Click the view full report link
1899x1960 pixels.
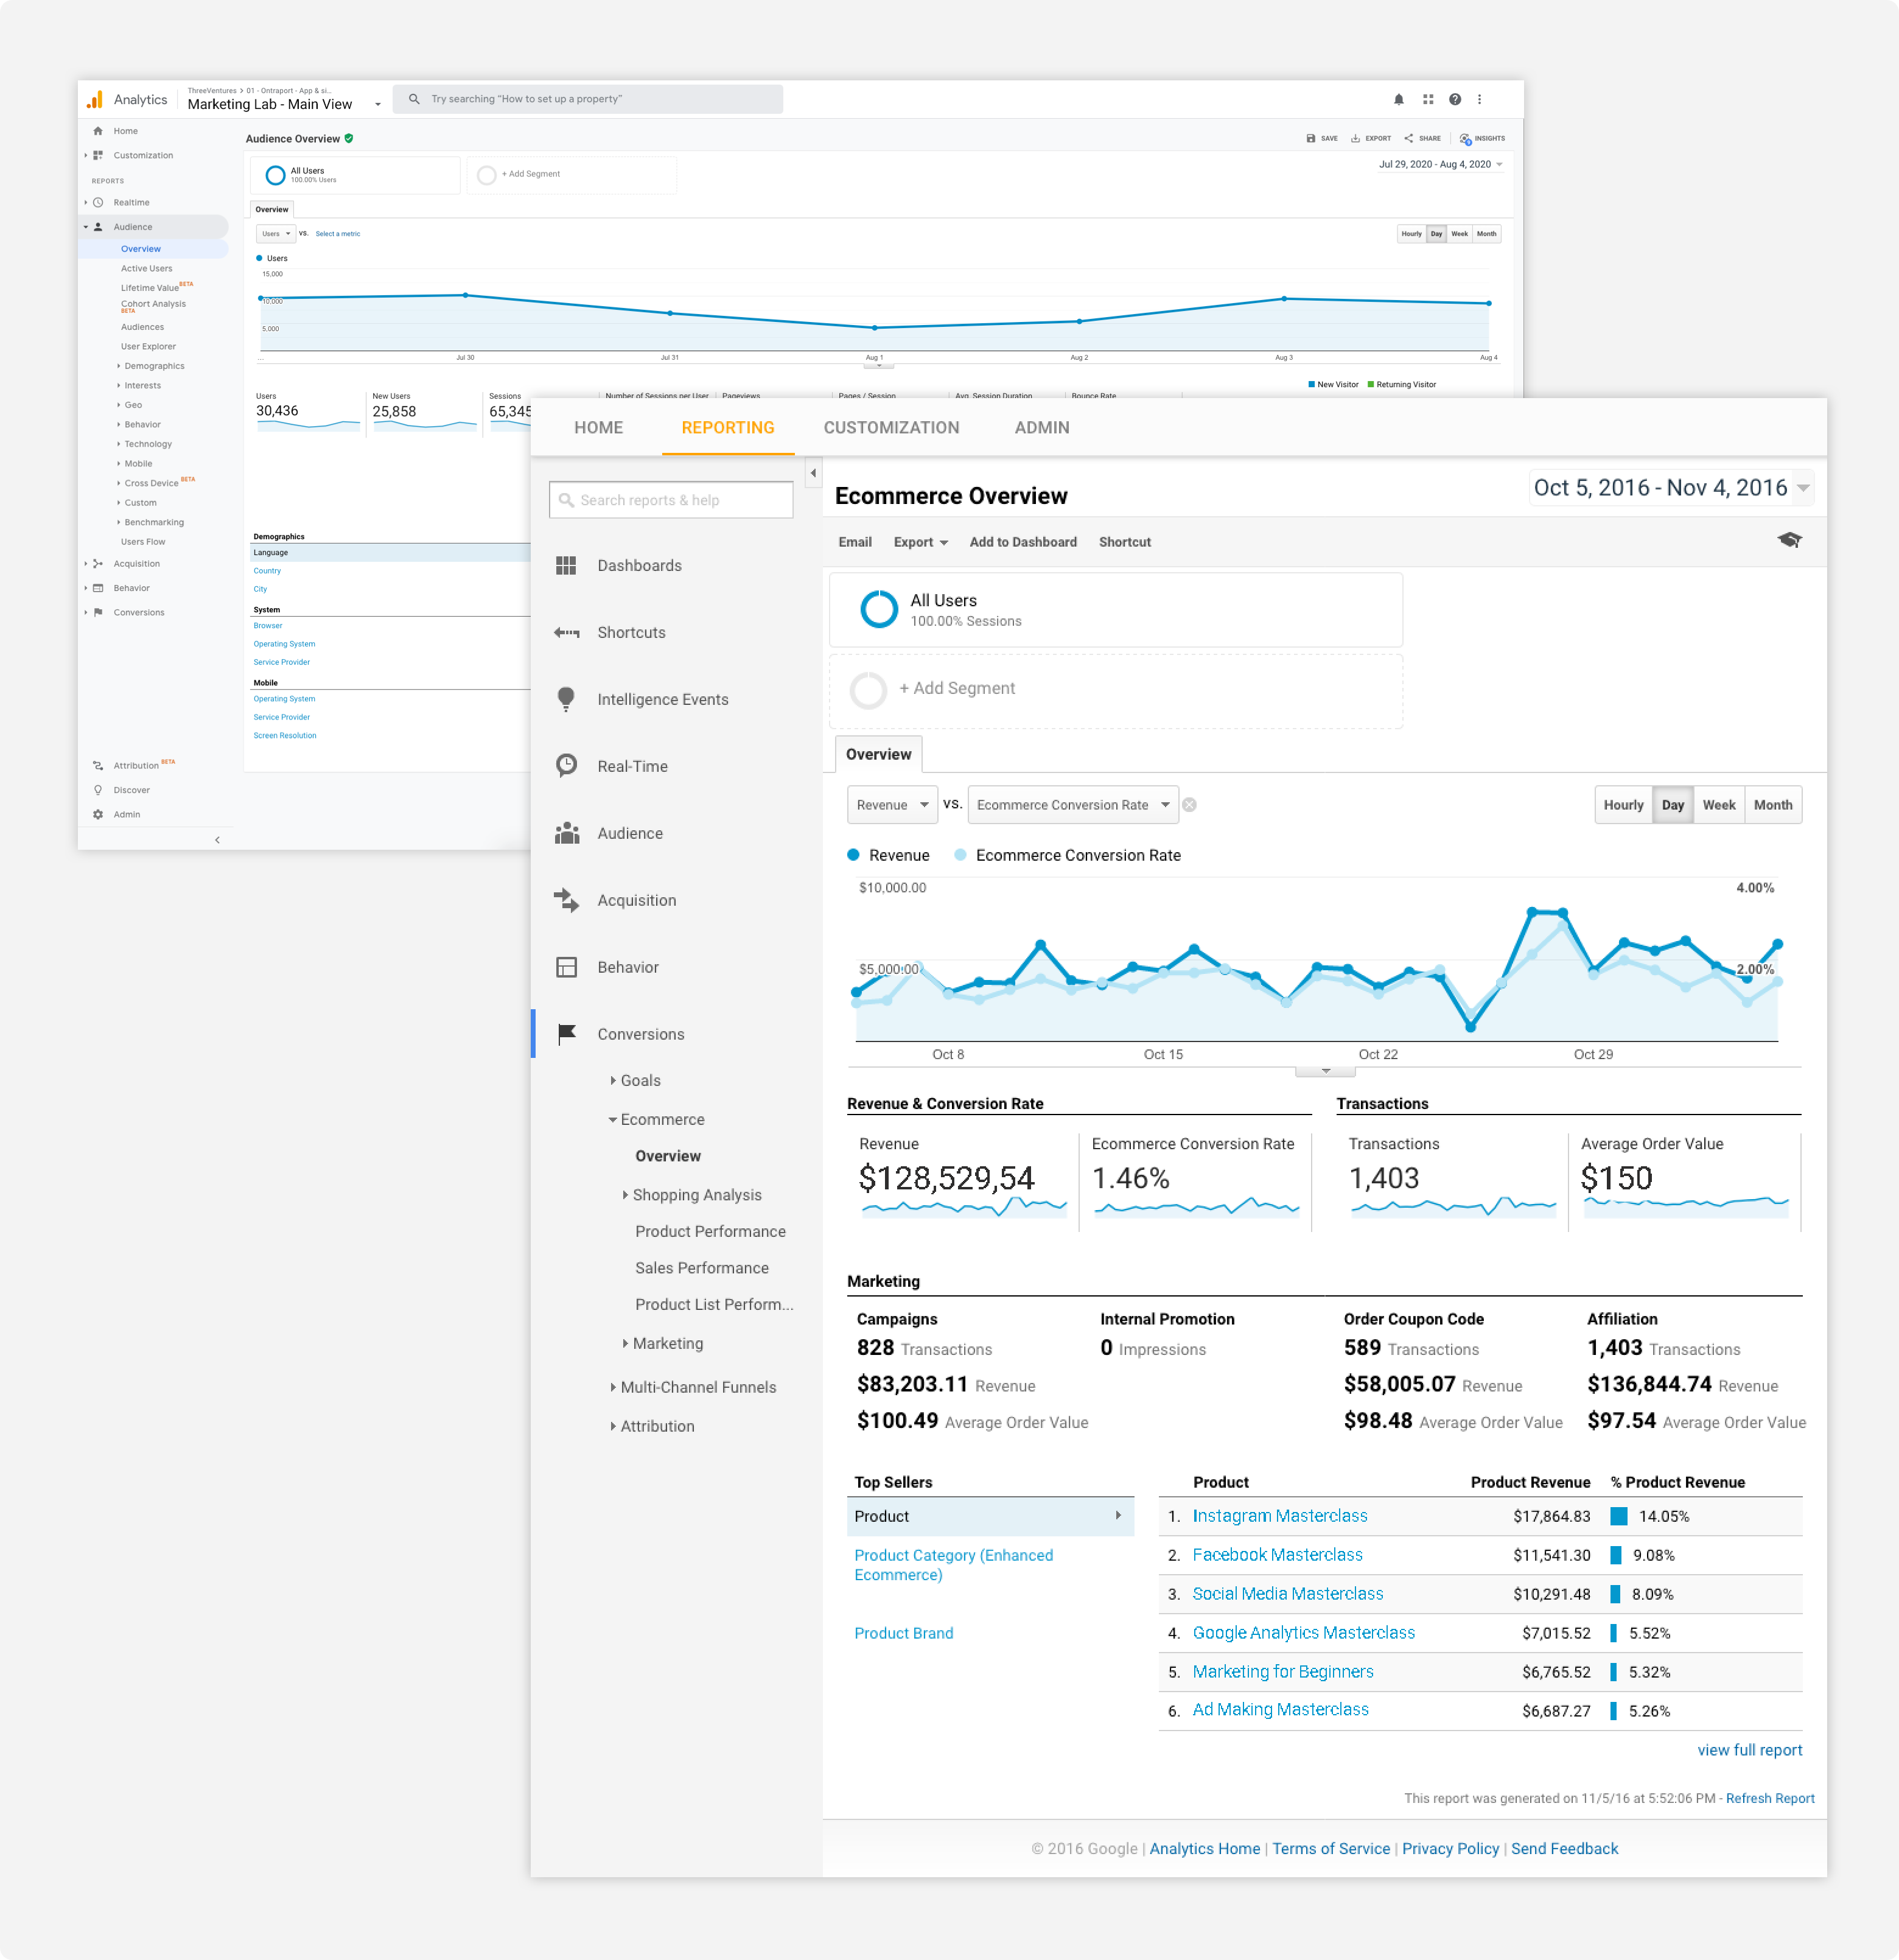click(x=1749, y=1749)
